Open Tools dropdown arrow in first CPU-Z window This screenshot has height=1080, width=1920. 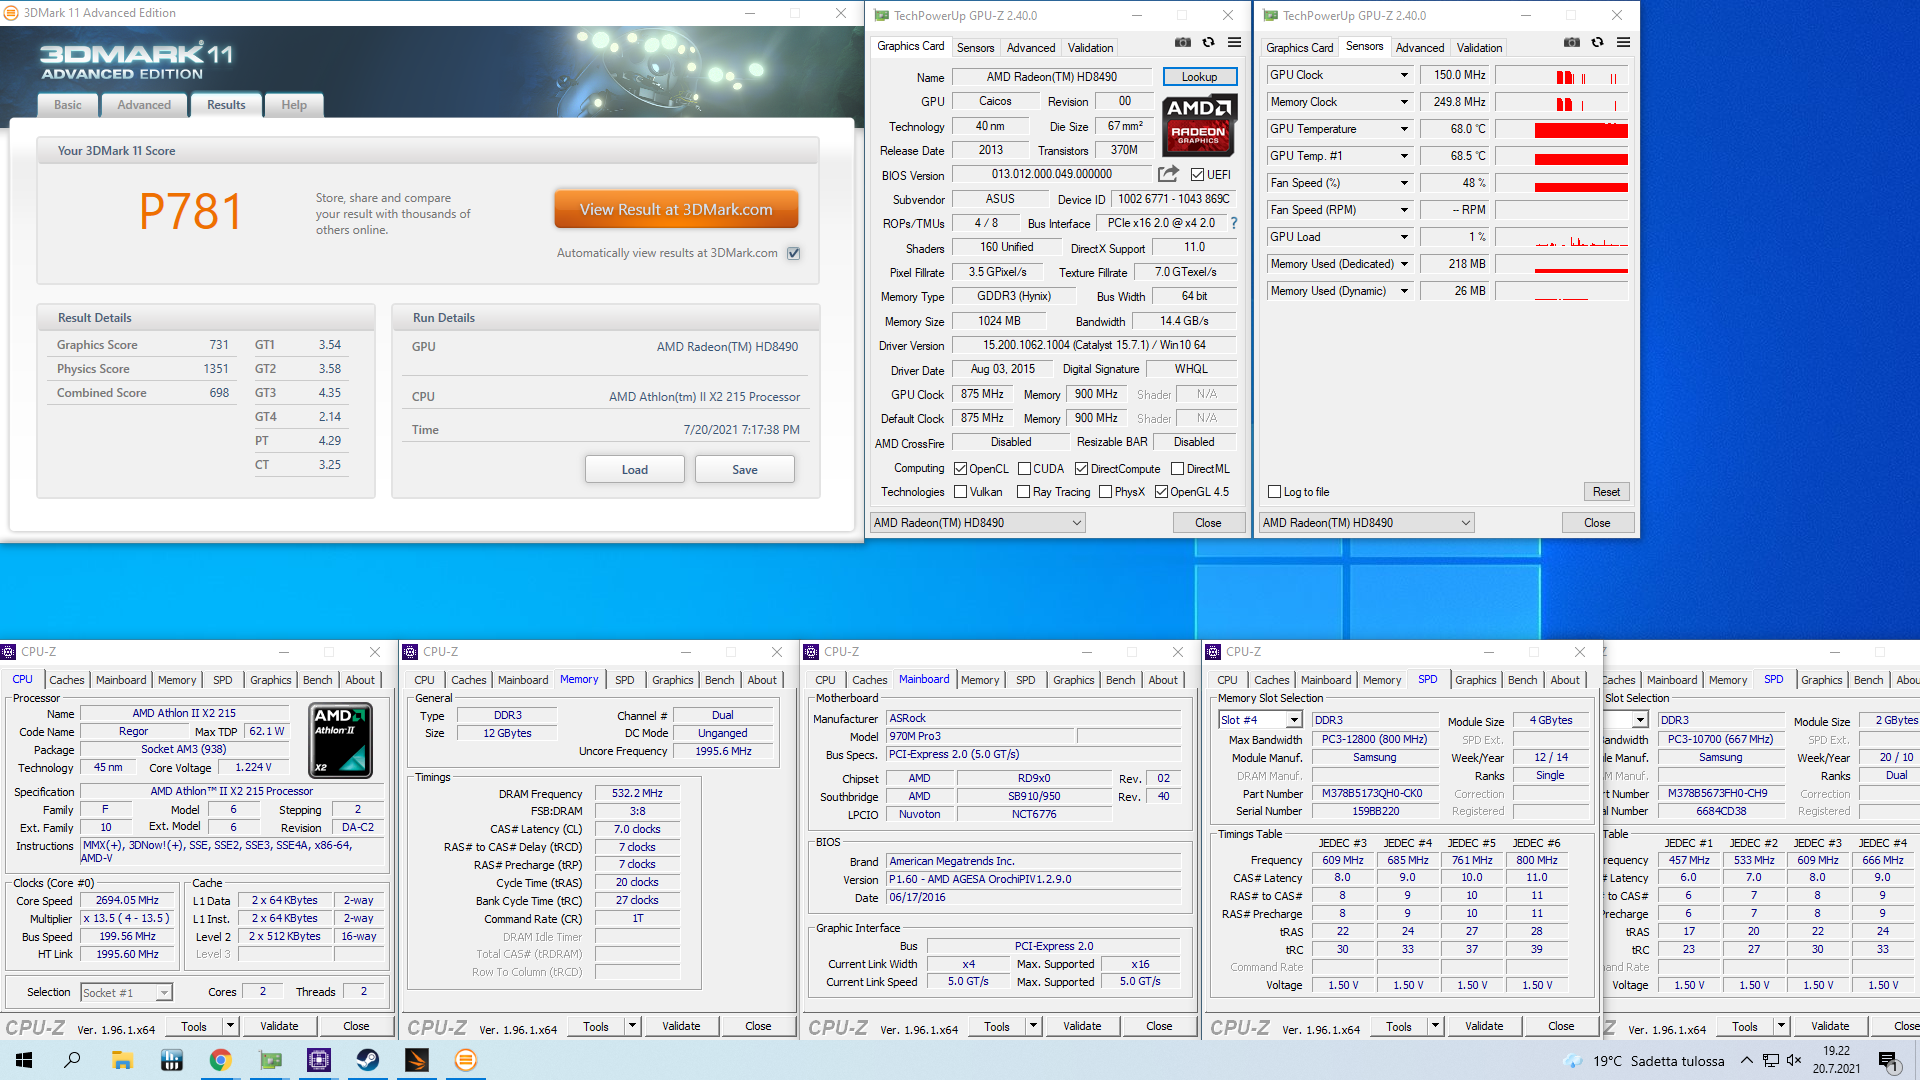[x=230, y=1026]
